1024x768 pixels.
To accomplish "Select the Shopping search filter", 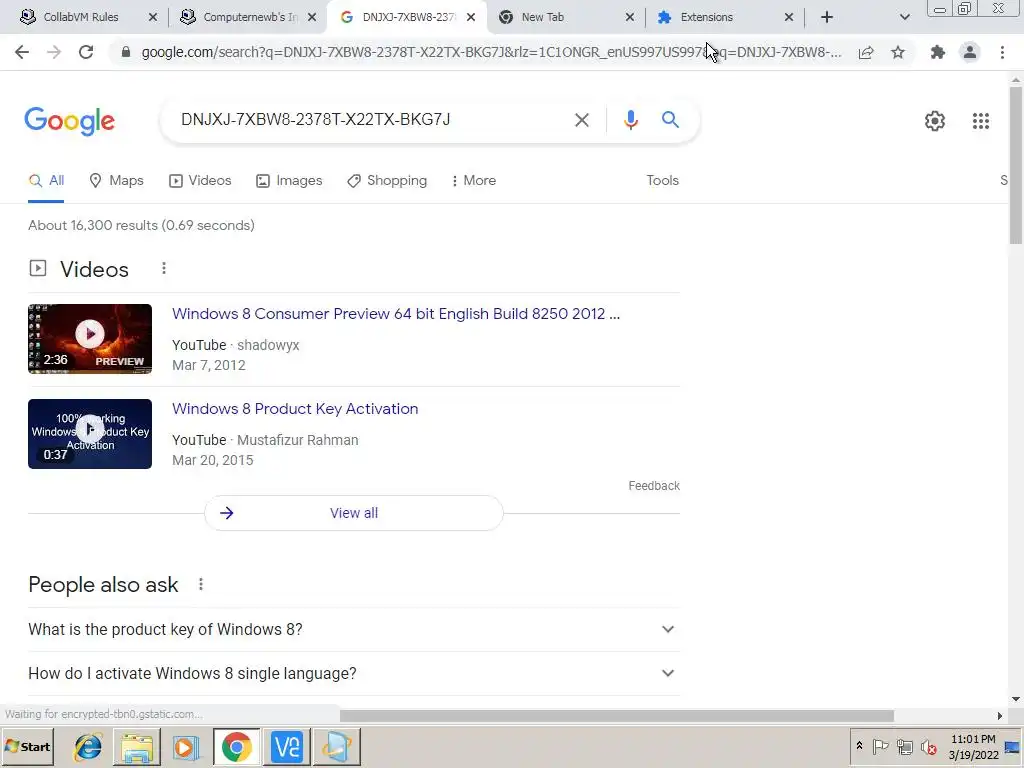I will 387,180.
